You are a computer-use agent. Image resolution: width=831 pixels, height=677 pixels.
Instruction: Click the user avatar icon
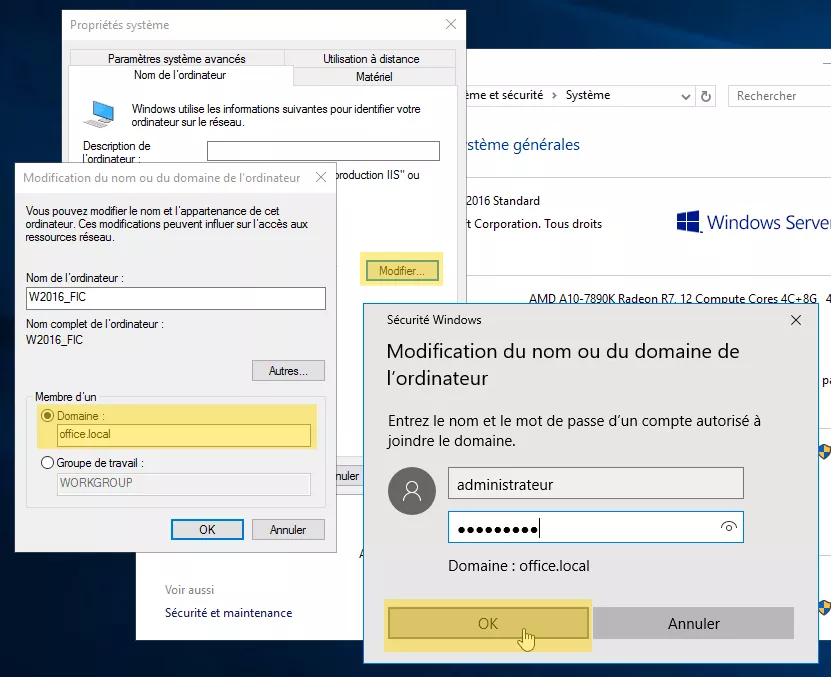[412, 491]
